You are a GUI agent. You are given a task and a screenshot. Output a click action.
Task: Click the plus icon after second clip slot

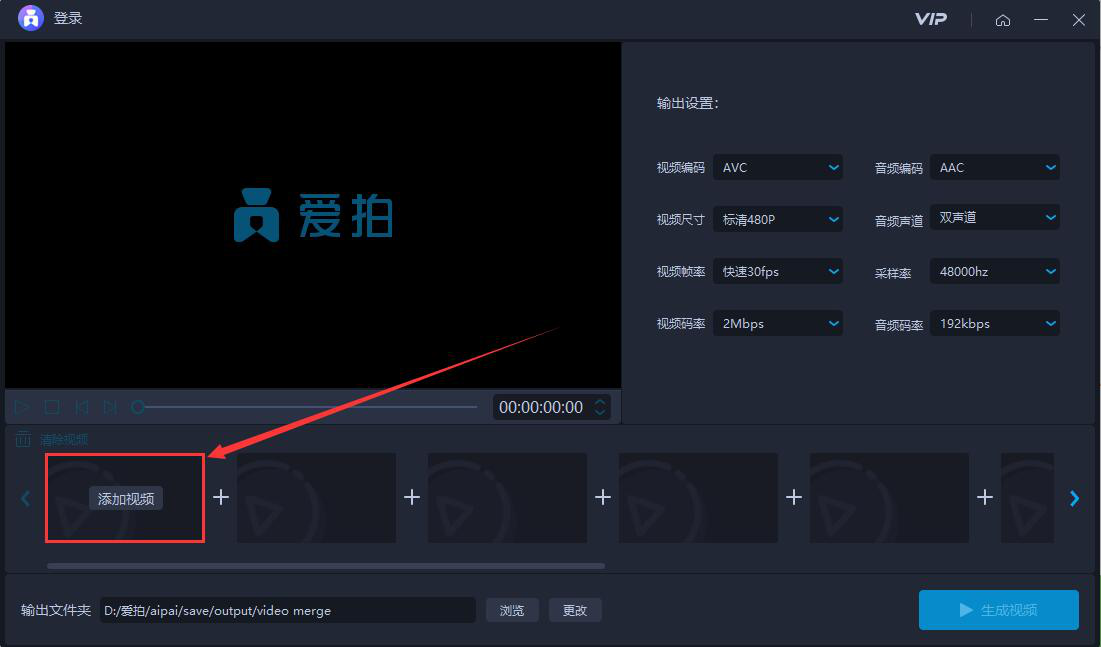pyautogui.click(x=412, y=497)
